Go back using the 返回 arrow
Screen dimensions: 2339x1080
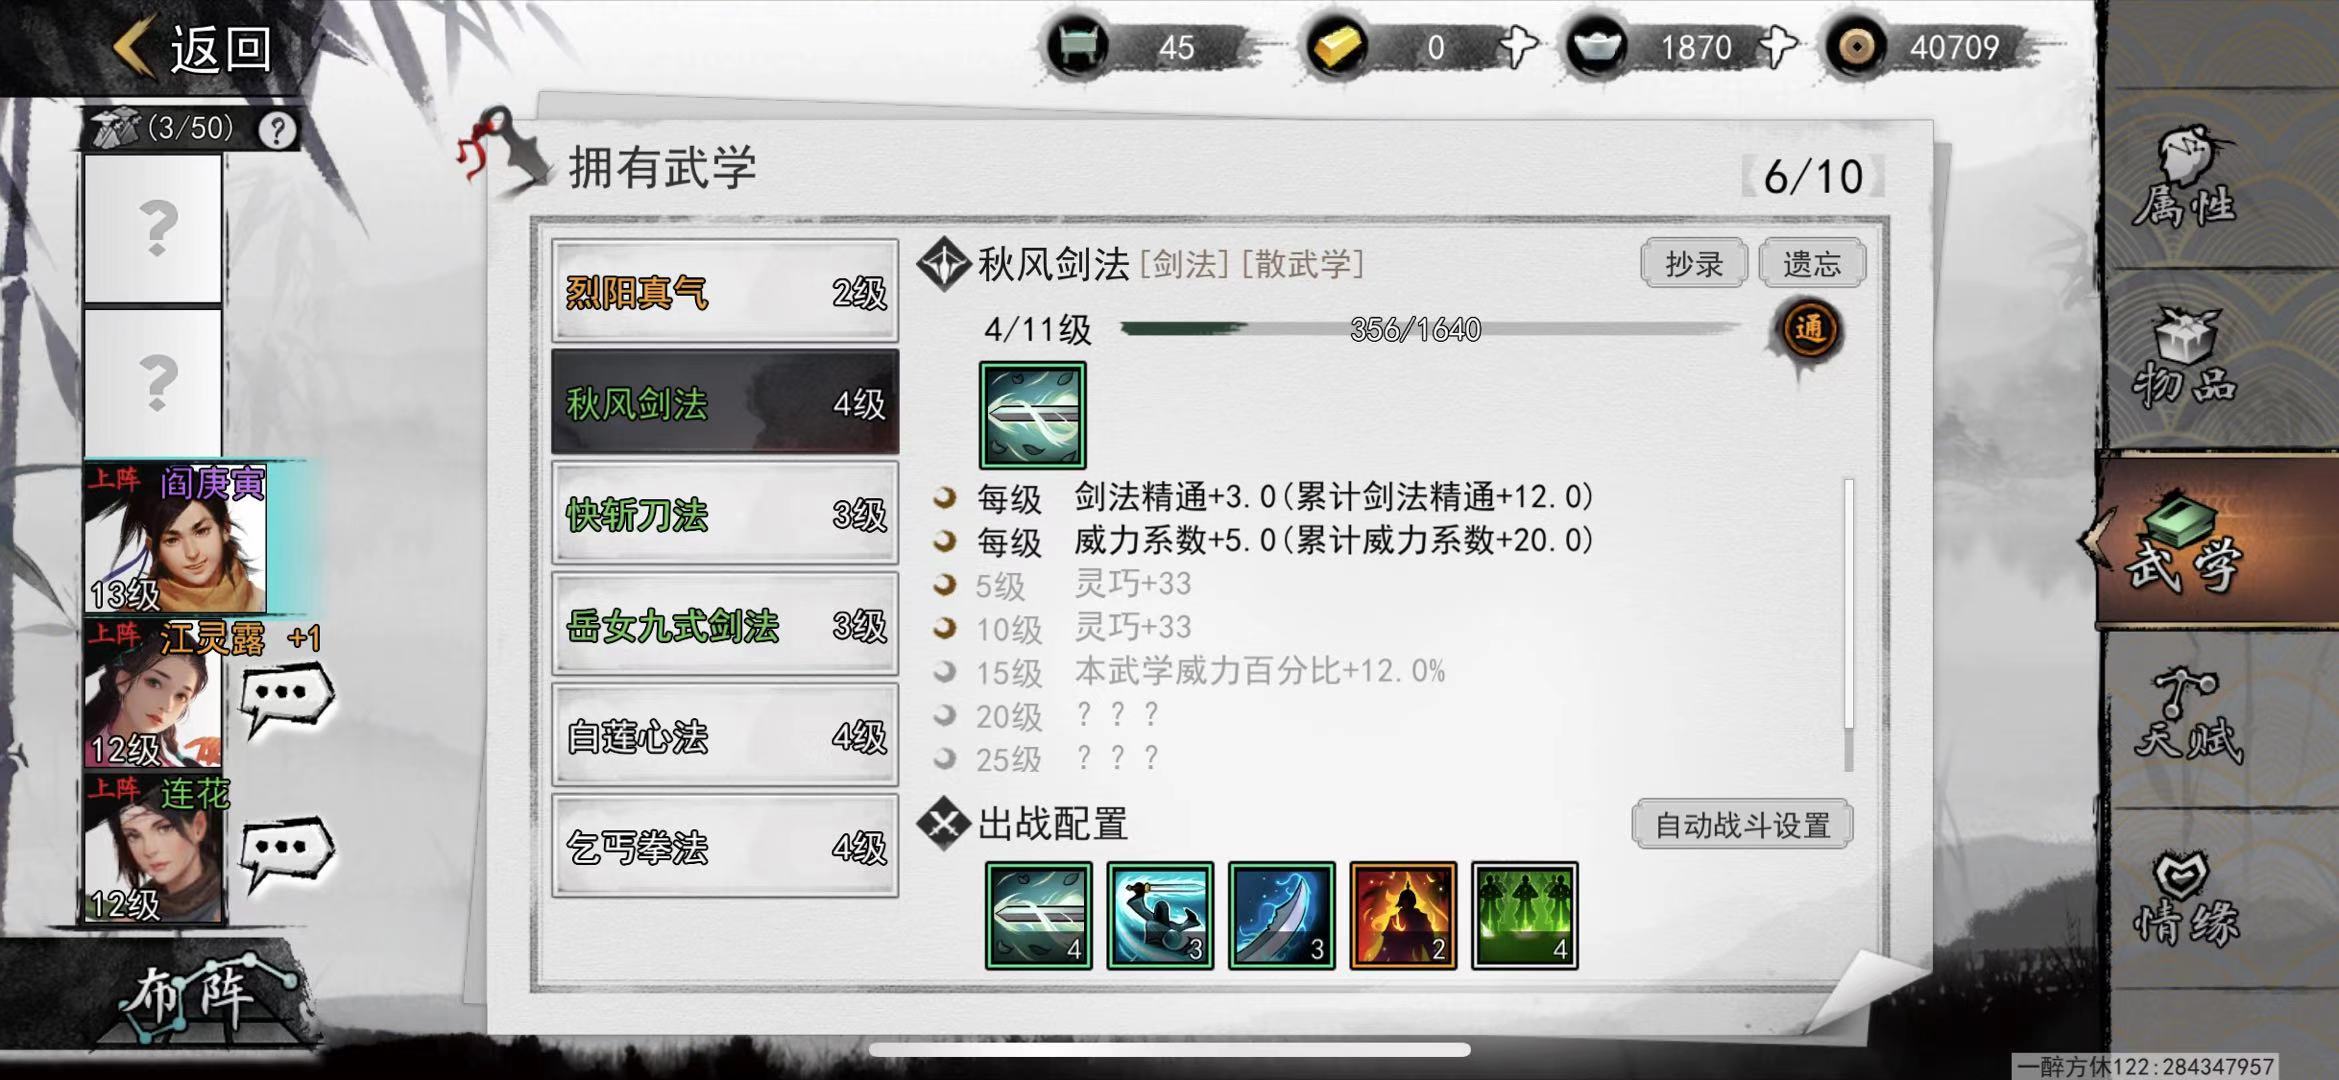192,47
